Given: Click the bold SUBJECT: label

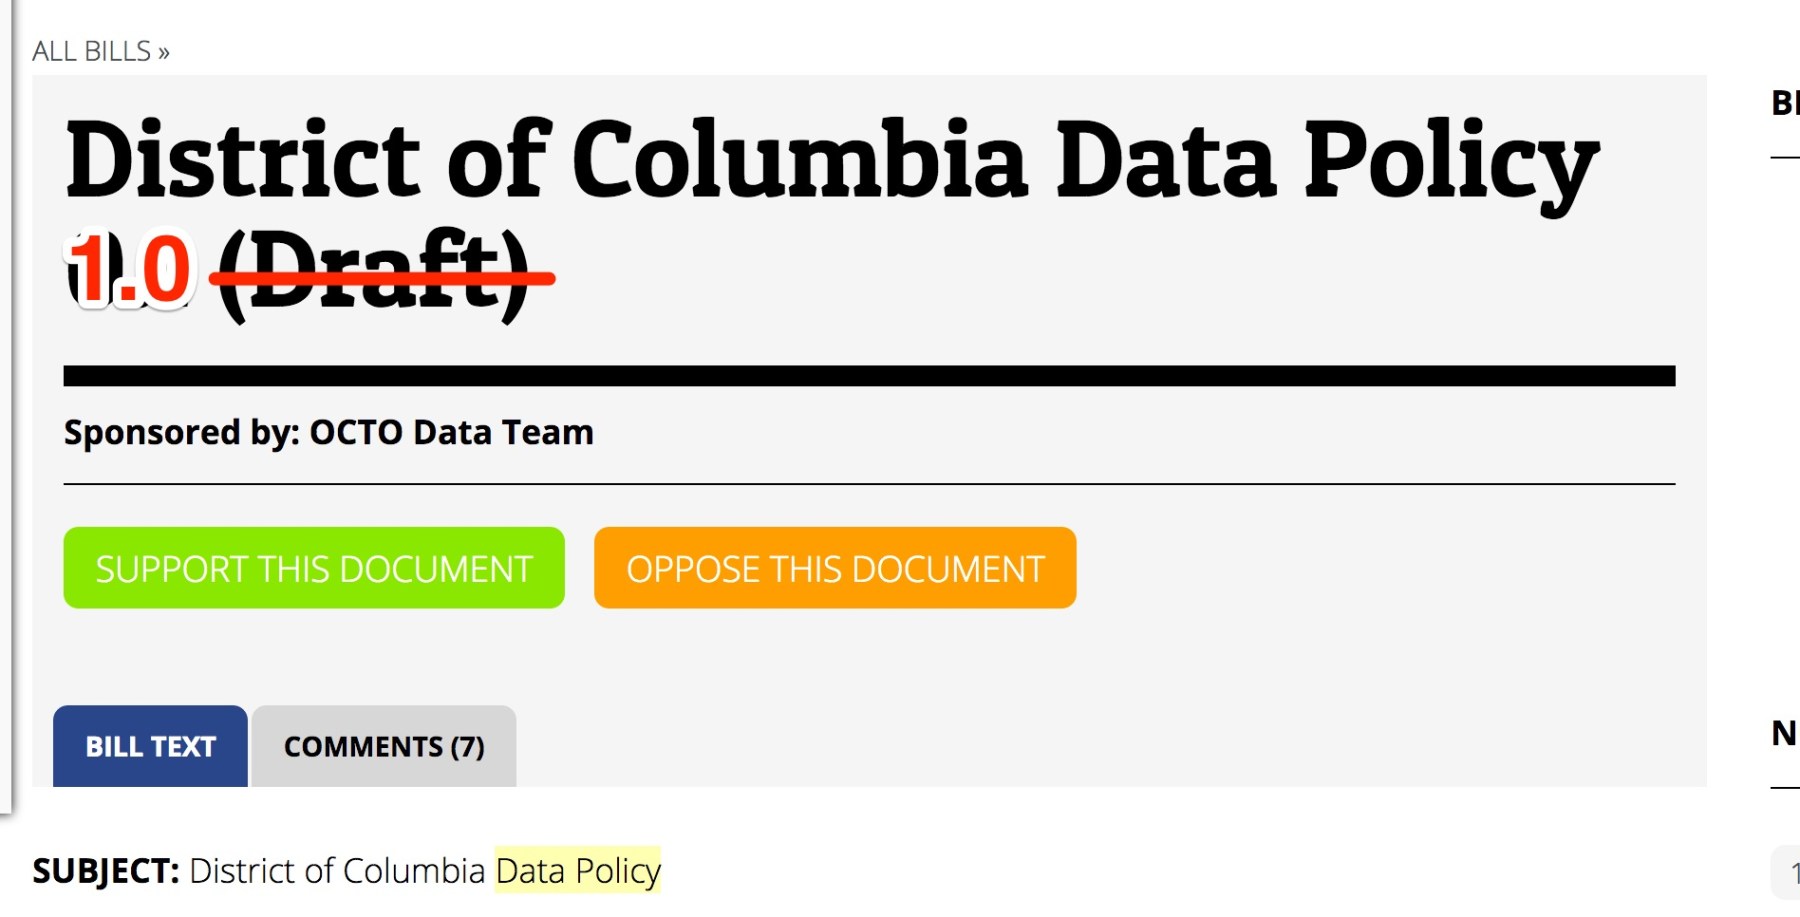Looking at the screenshot, I should [106, 871].
